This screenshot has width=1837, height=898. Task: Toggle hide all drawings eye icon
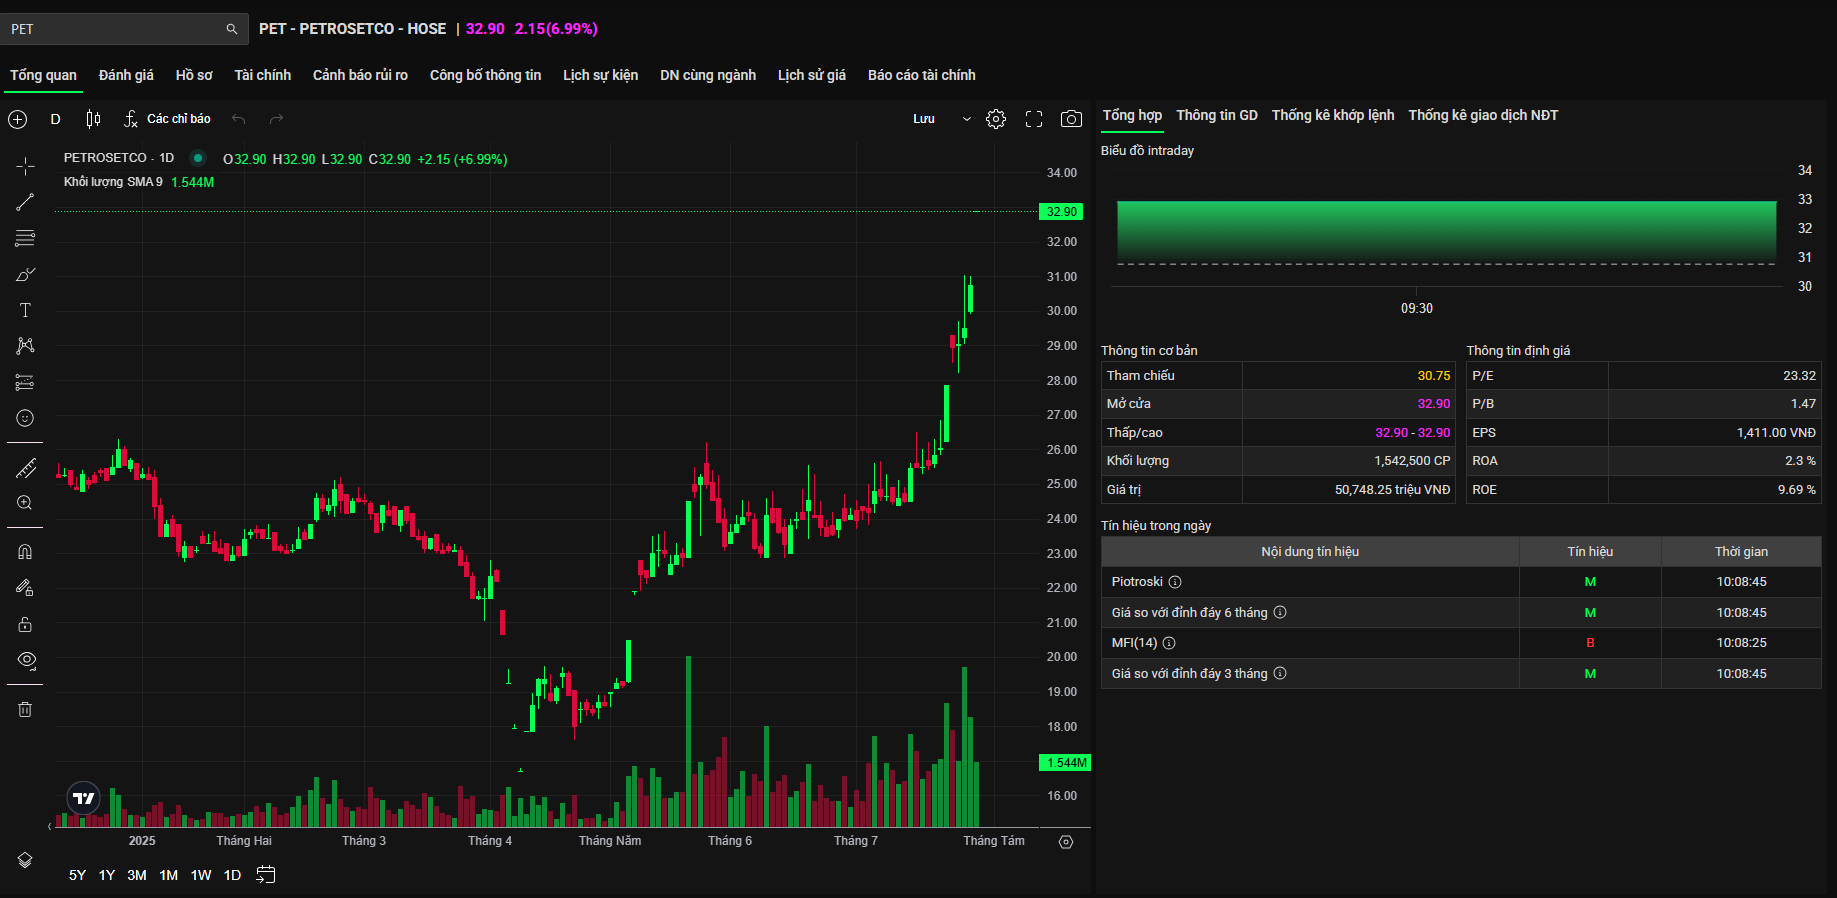(25, 660)
